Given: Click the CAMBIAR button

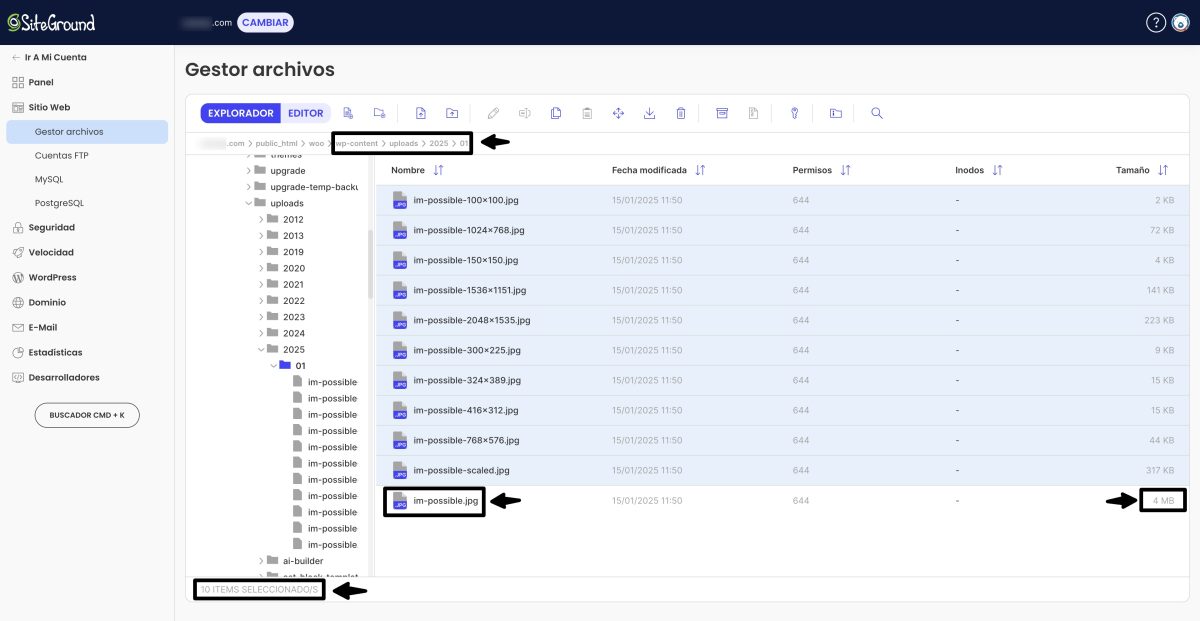Looking at the screenshot, I should pyautogui.click(x=266, y=22).
